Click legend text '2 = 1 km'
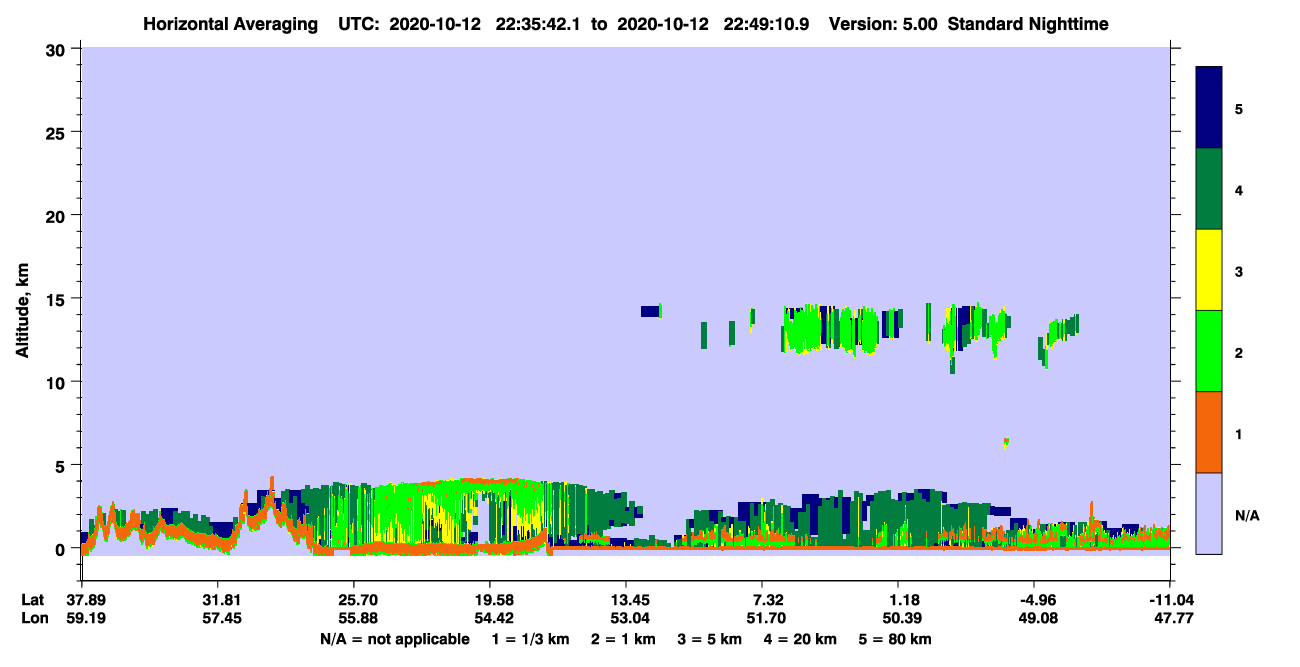Viewport: 1300px width, 667px height. click(624, 639)
